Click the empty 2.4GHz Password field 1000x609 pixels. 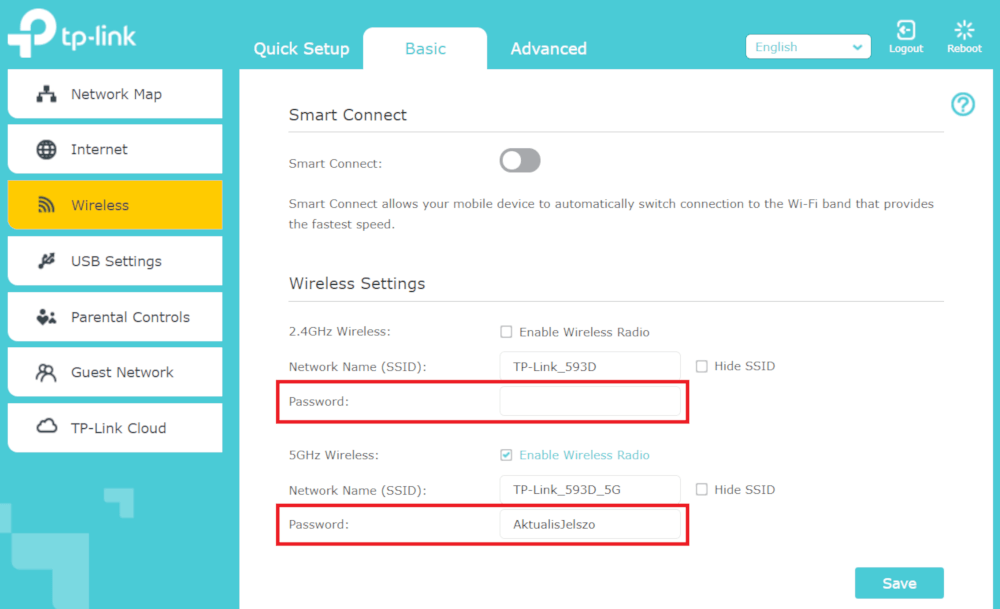(590, 401)
